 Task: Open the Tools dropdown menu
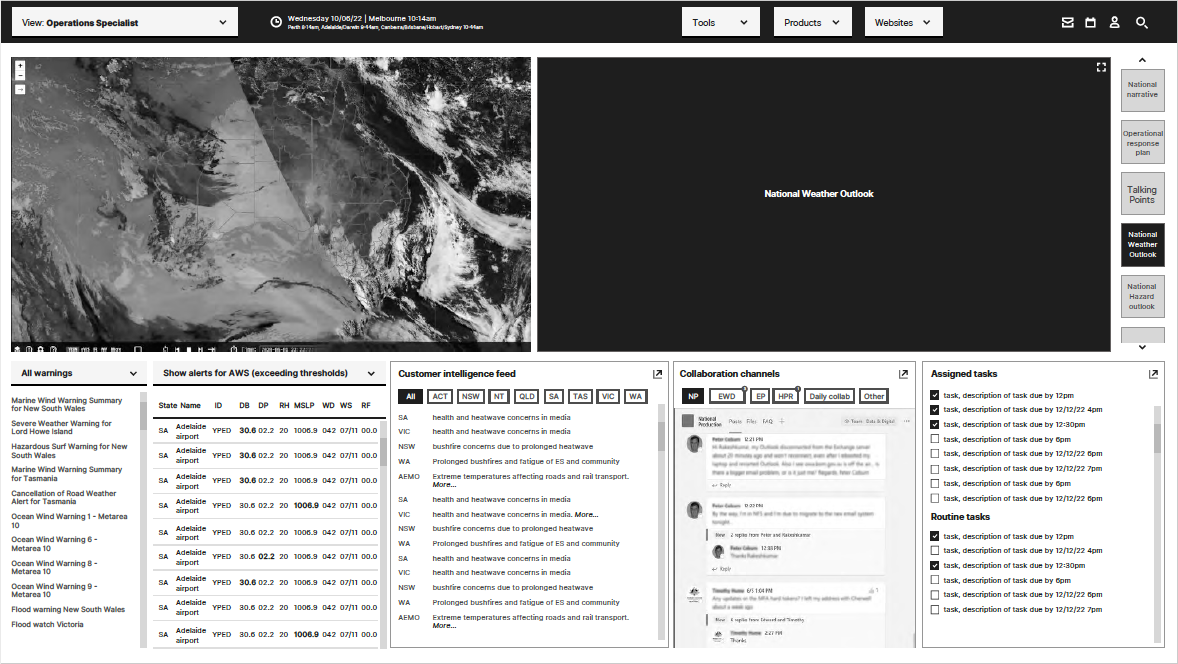720,23
